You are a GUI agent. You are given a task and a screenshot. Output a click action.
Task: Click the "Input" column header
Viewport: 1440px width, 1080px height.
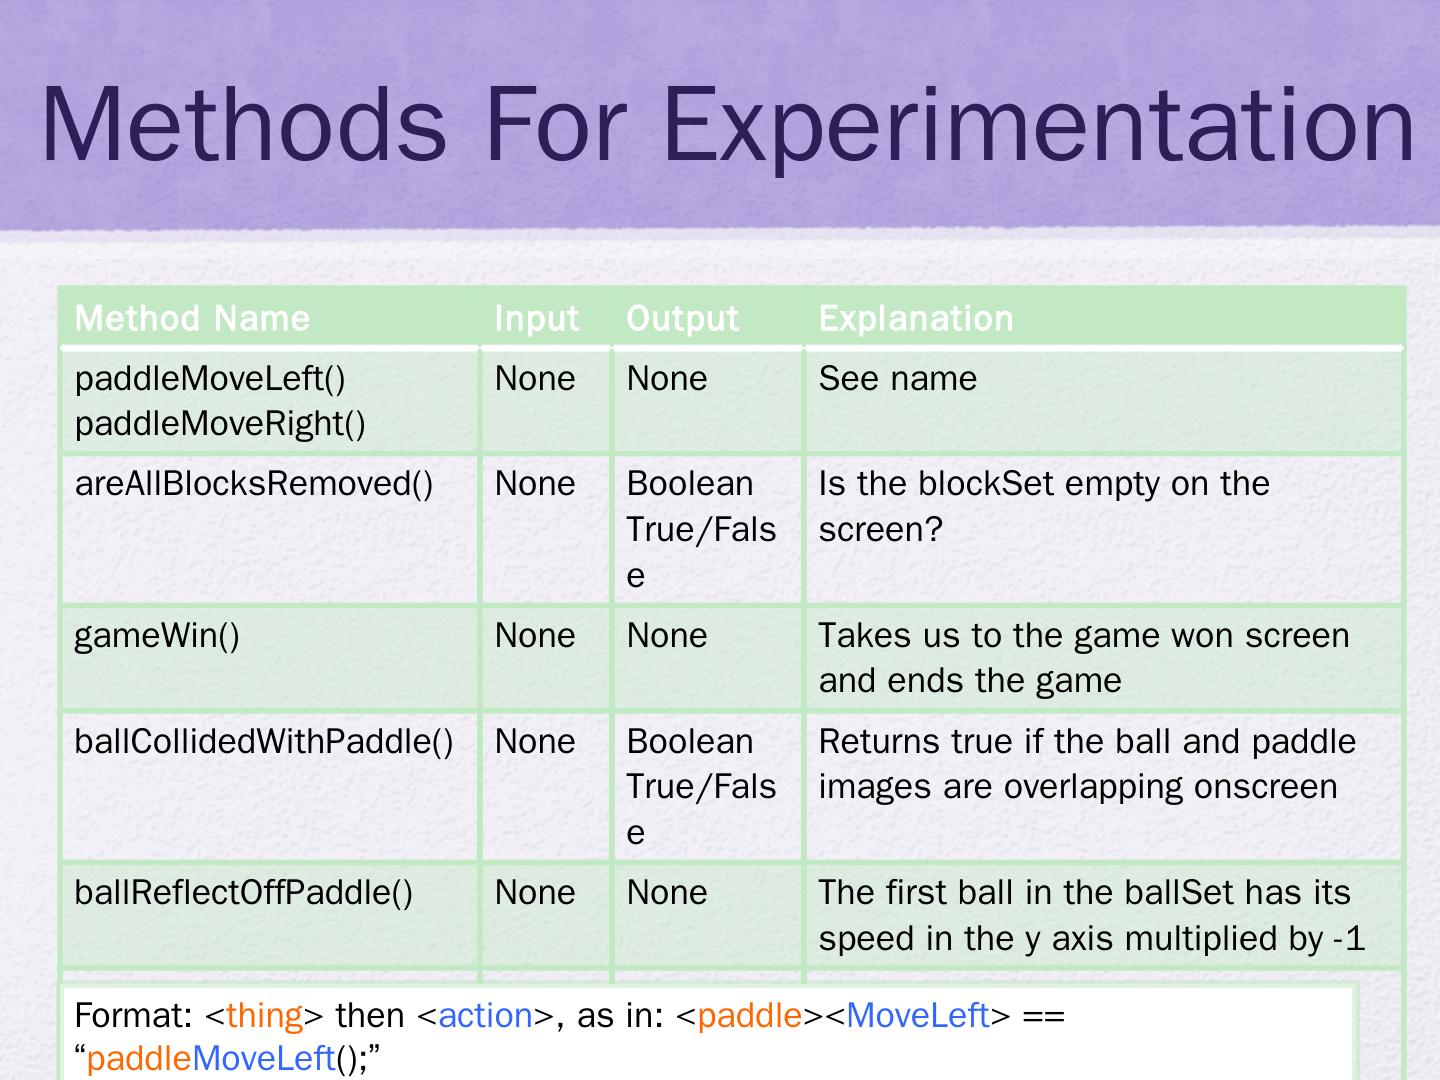(x=537, y=318)
